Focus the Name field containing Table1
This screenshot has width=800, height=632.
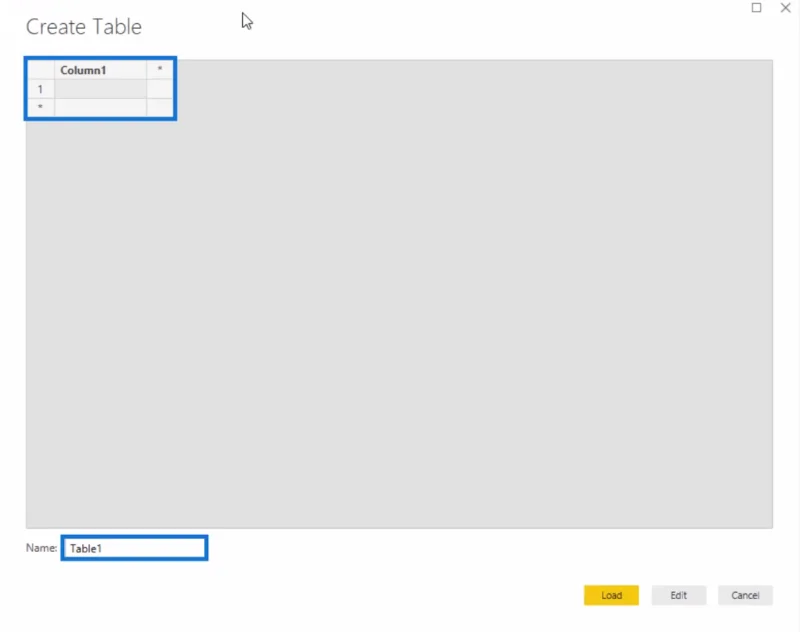point(135,548)
